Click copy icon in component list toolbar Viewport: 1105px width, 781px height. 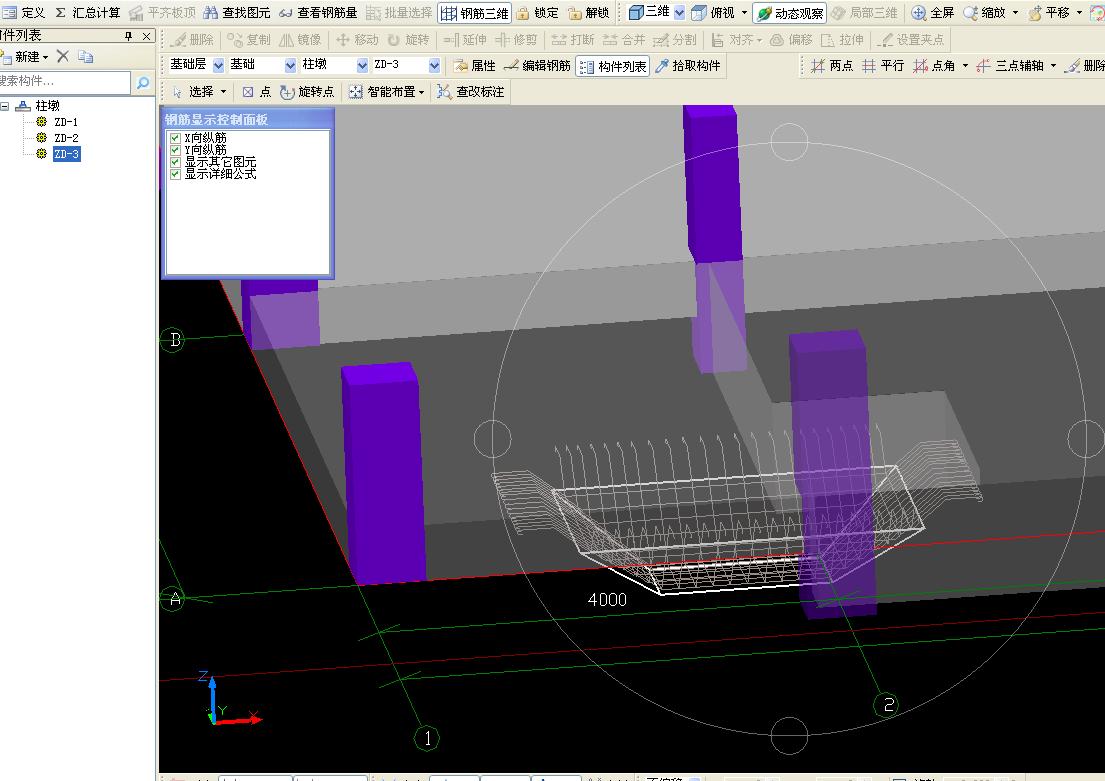click(85, 56)
